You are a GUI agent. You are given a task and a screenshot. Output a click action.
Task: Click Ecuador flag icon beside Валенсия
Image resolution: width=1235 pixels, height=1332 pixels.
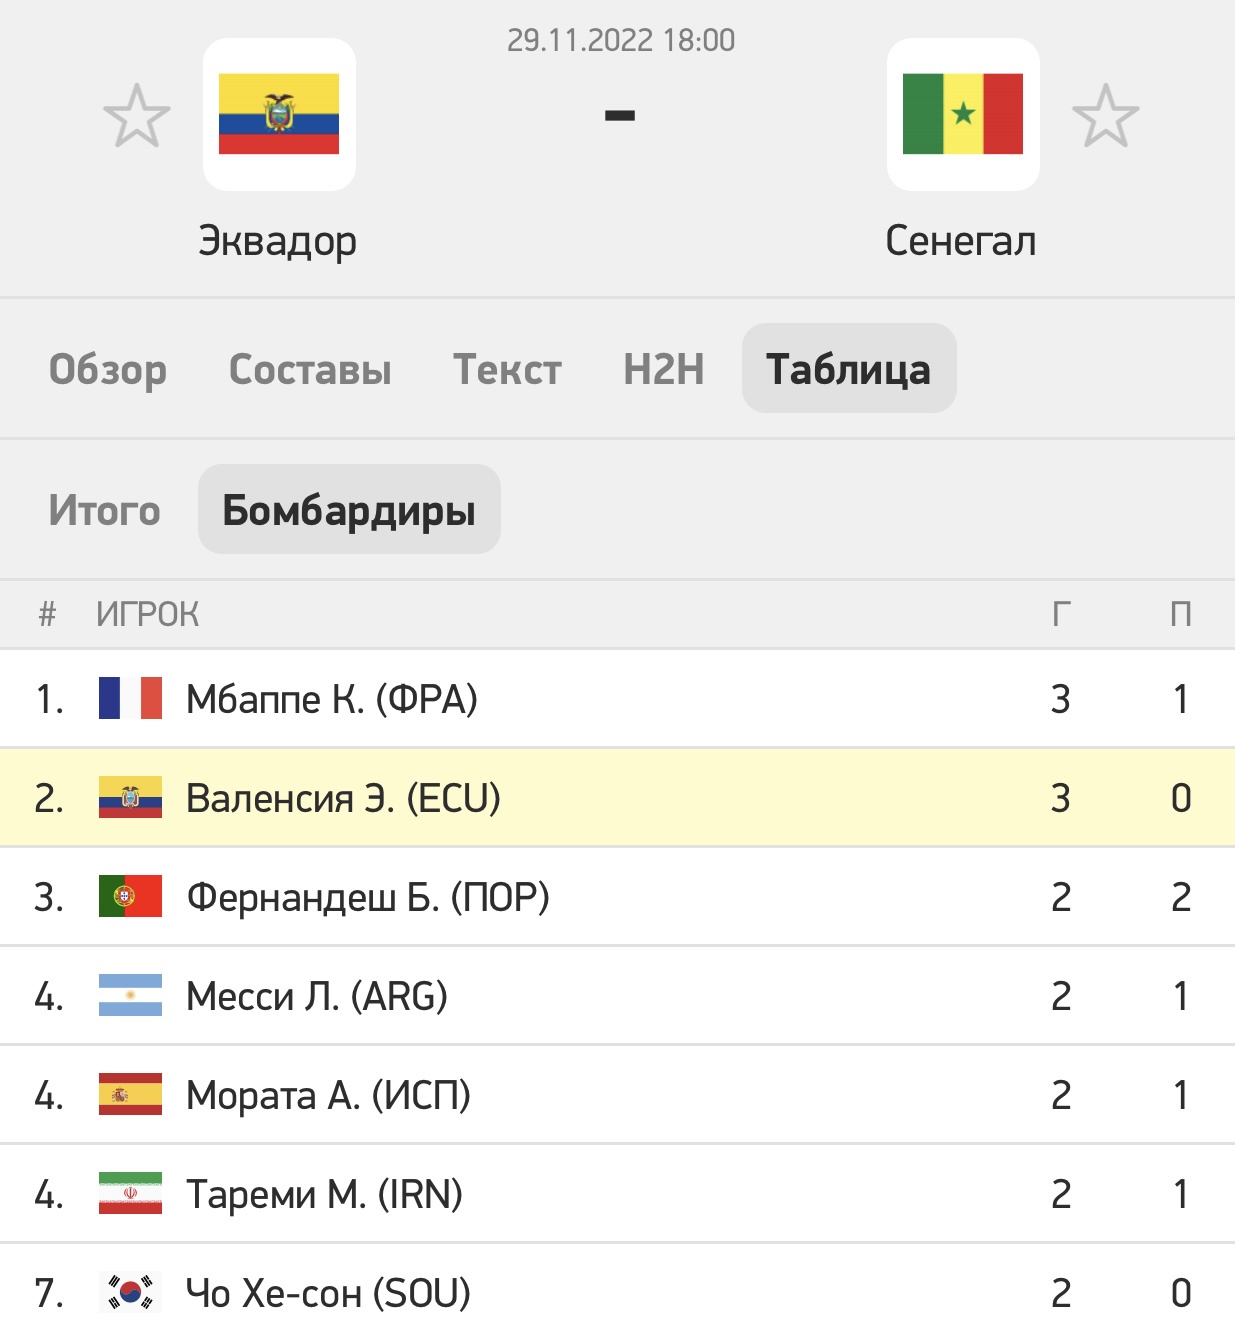coord(130,797)
